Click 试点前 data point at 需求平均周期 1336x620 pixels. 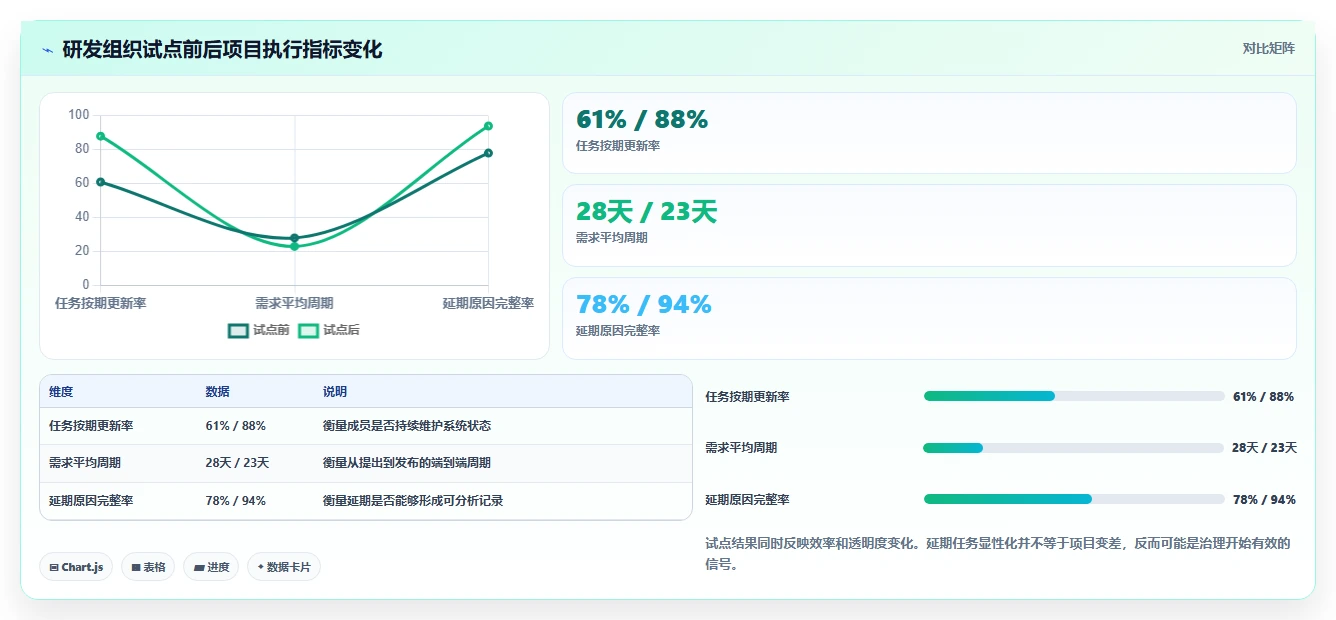pos(294,238)
